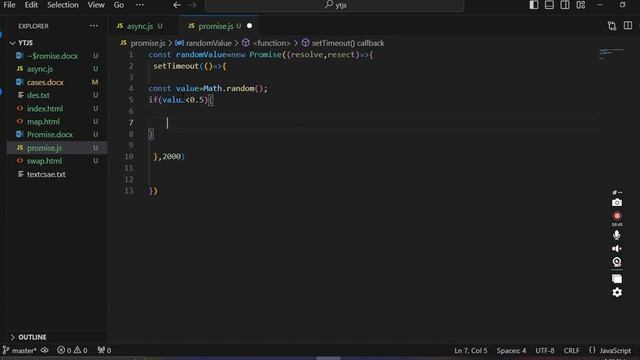Click line number 7 in the gutter
This screenshot has width=640, height=360.
pyautogui.click(x=131, y=122)
